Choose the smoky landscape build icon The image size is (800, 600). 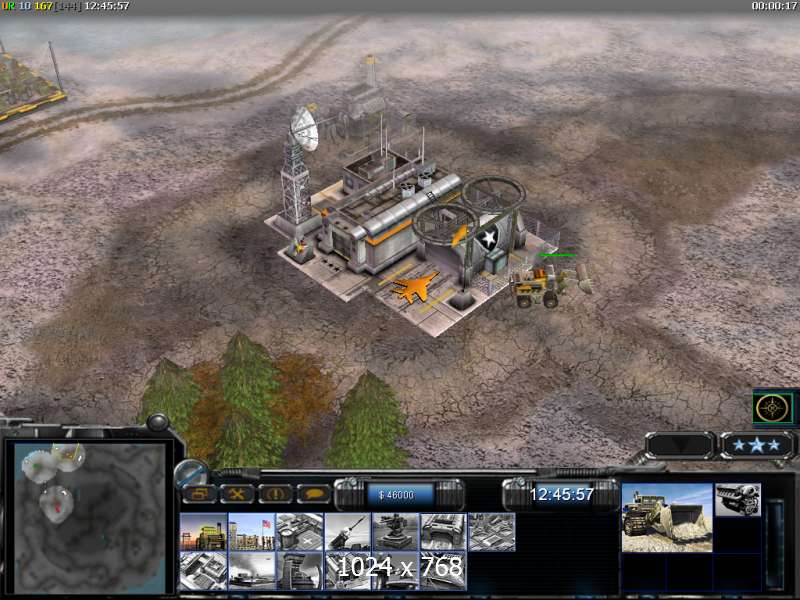[252, 571]
